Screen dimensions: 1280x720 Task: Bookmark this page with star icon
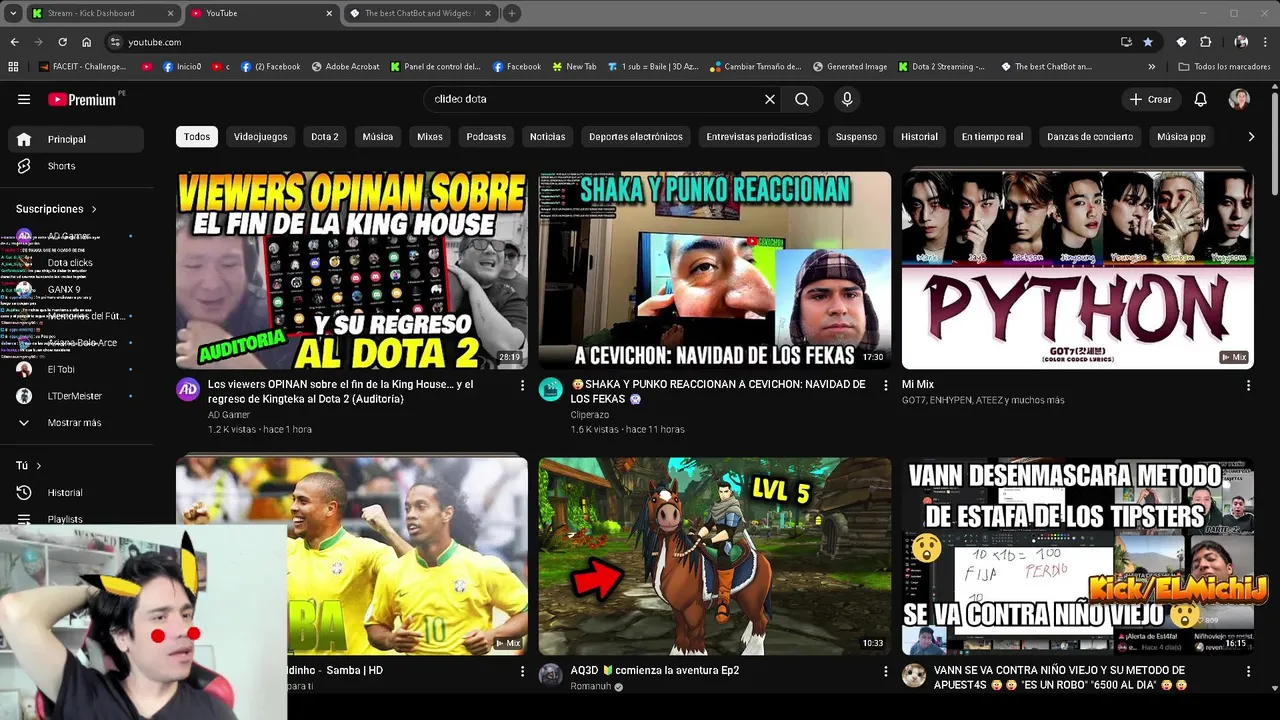[1148, 42]
